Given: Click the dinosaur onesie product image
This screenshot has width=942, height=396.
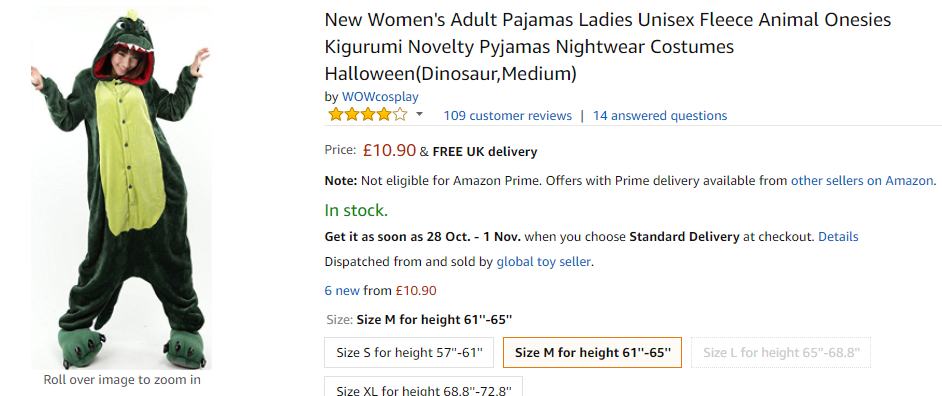Looking at the screenshot, I should (121, 187).
